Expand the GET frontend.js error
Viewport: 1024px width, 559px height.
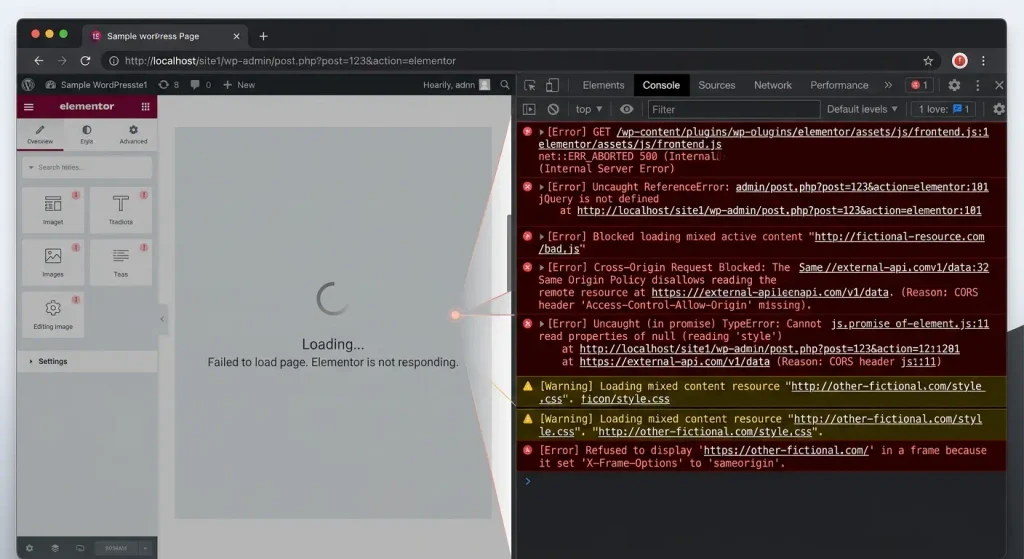click(541, 132)
